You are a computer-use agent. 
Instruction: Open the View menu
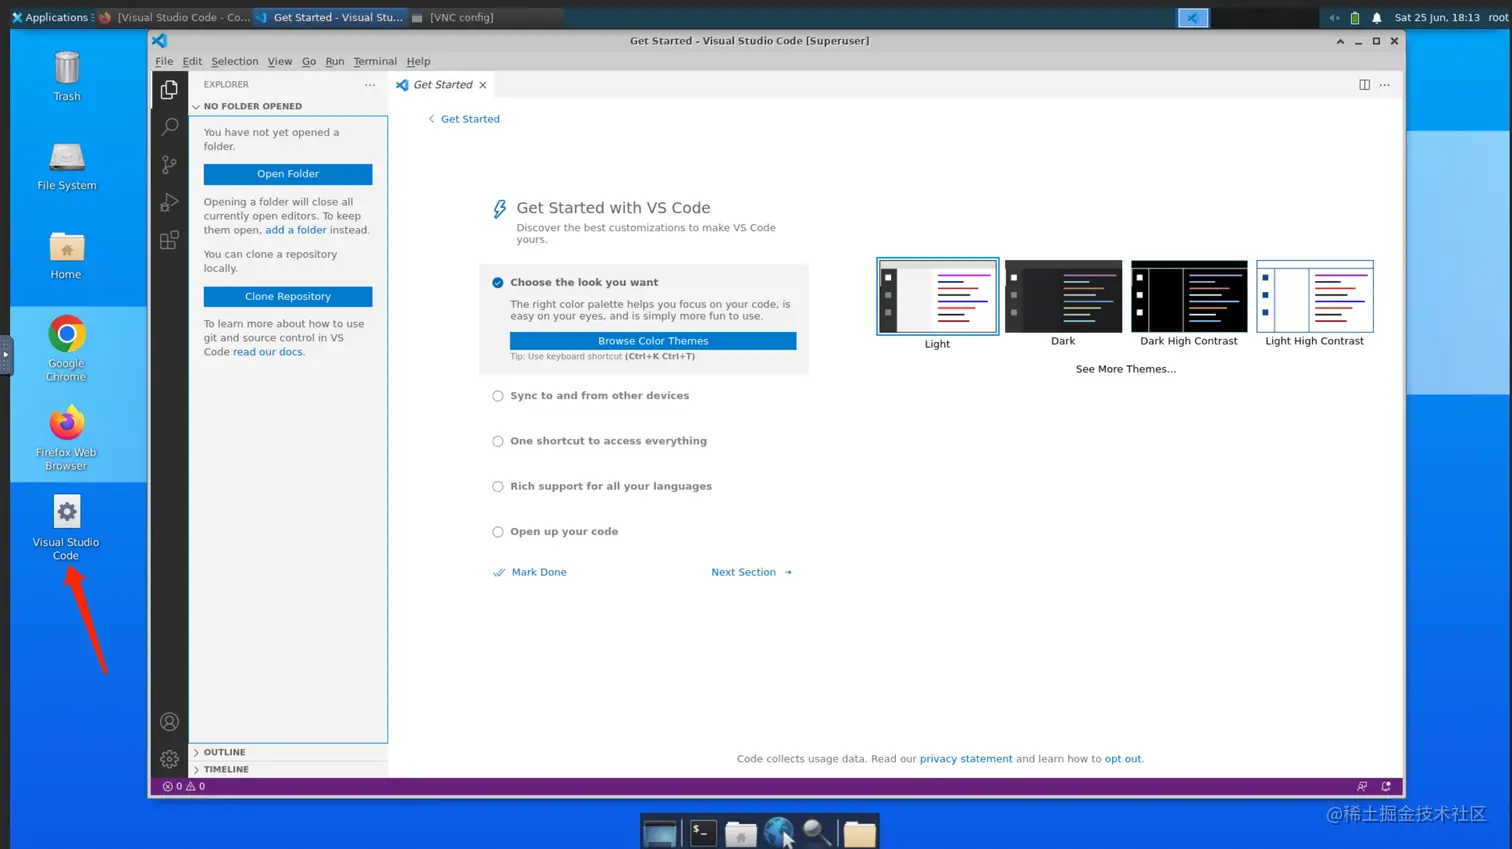click(280, 62)
